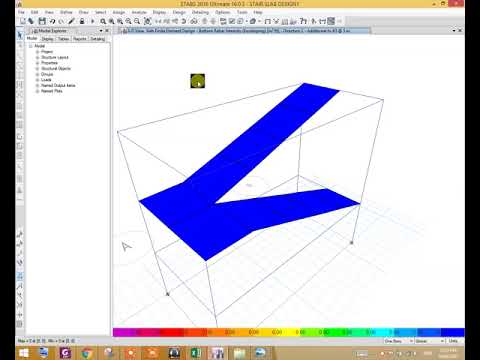Click the Redo toolbar icon
The width and height of the screenshot is (480, 360).
[61, 21]
